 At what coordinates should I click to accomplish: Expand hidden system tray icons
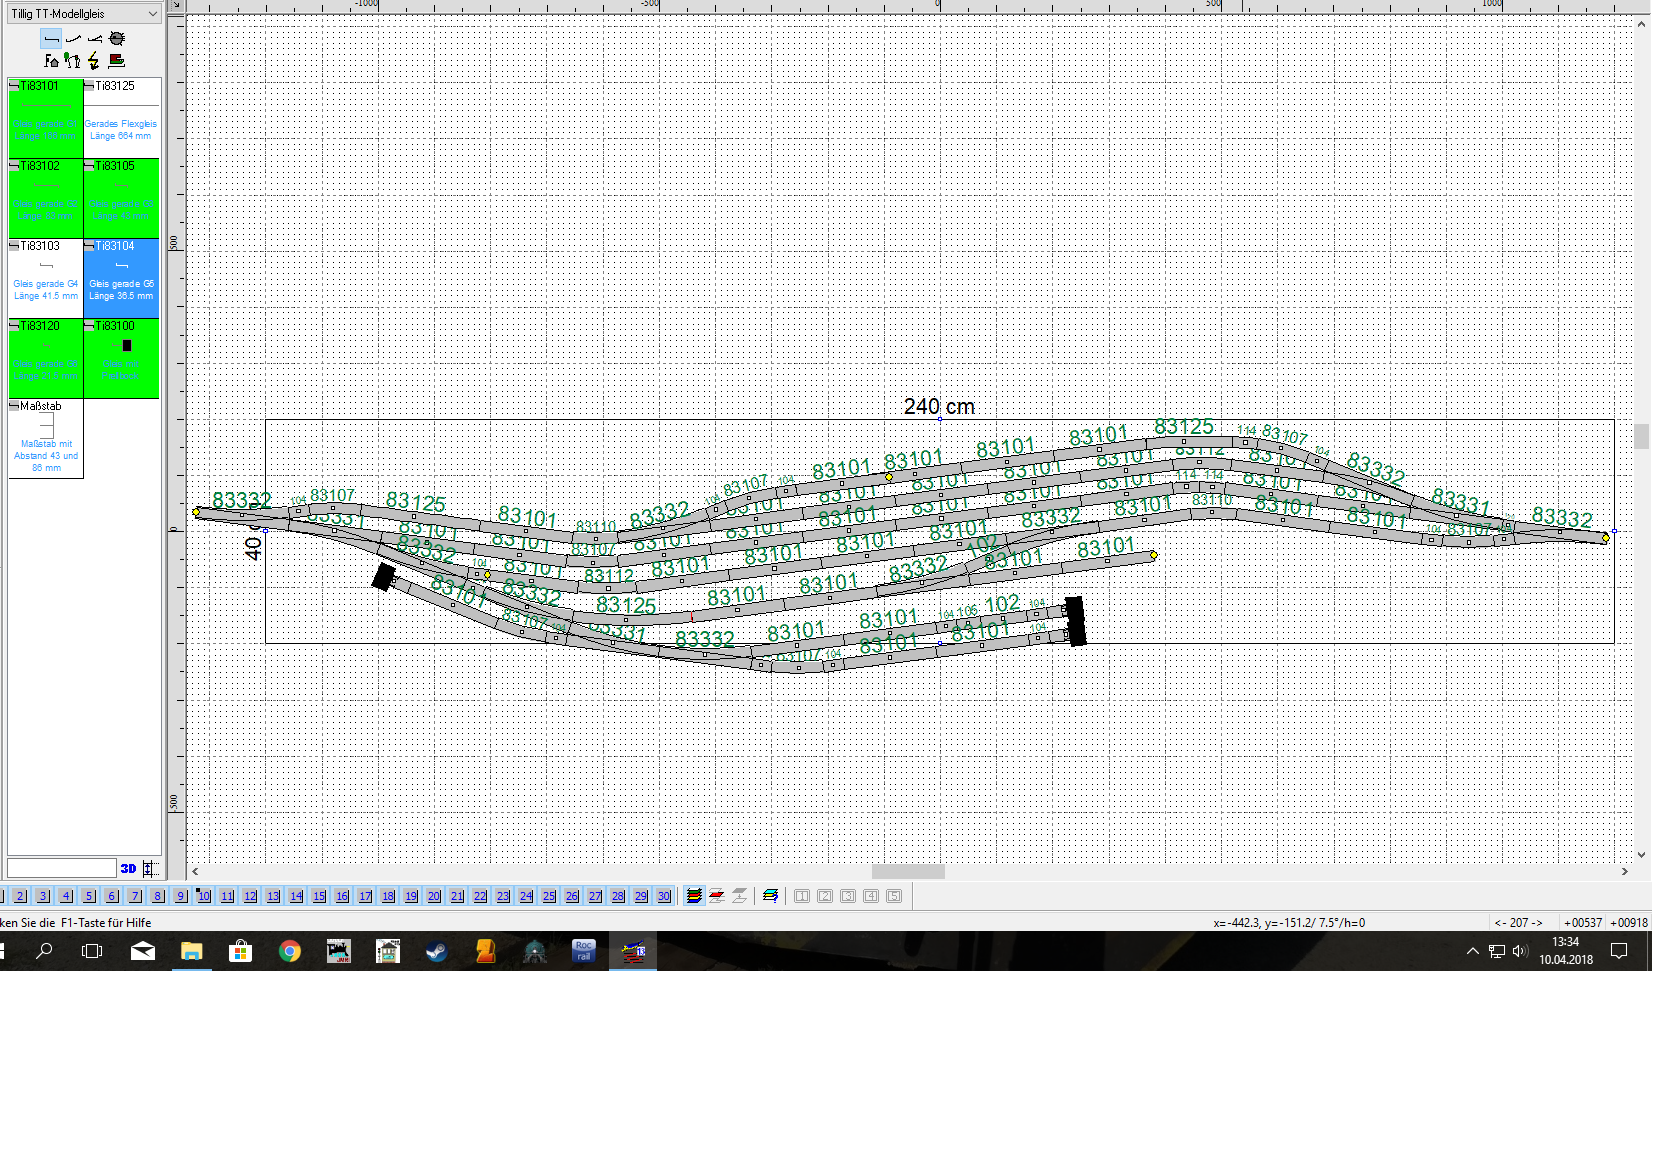(x=1472, y=951)
